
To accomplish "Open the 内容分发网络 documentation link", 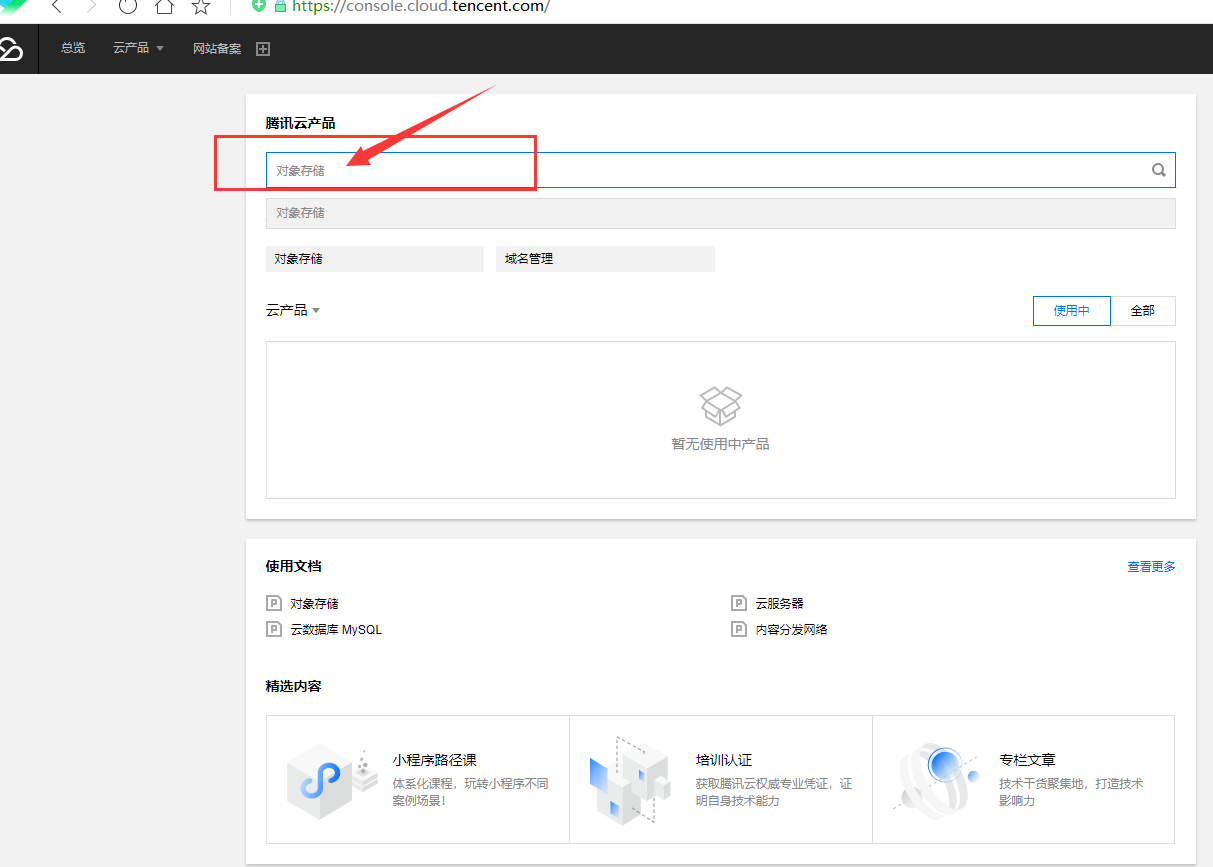I will (x=792, y=629).
